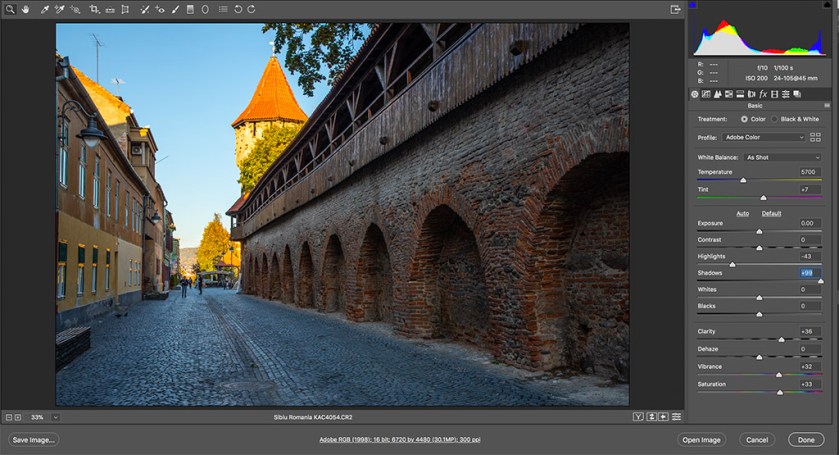Select the Zoom tool
Screen dimensions: 839x455
tap(10, 9)
